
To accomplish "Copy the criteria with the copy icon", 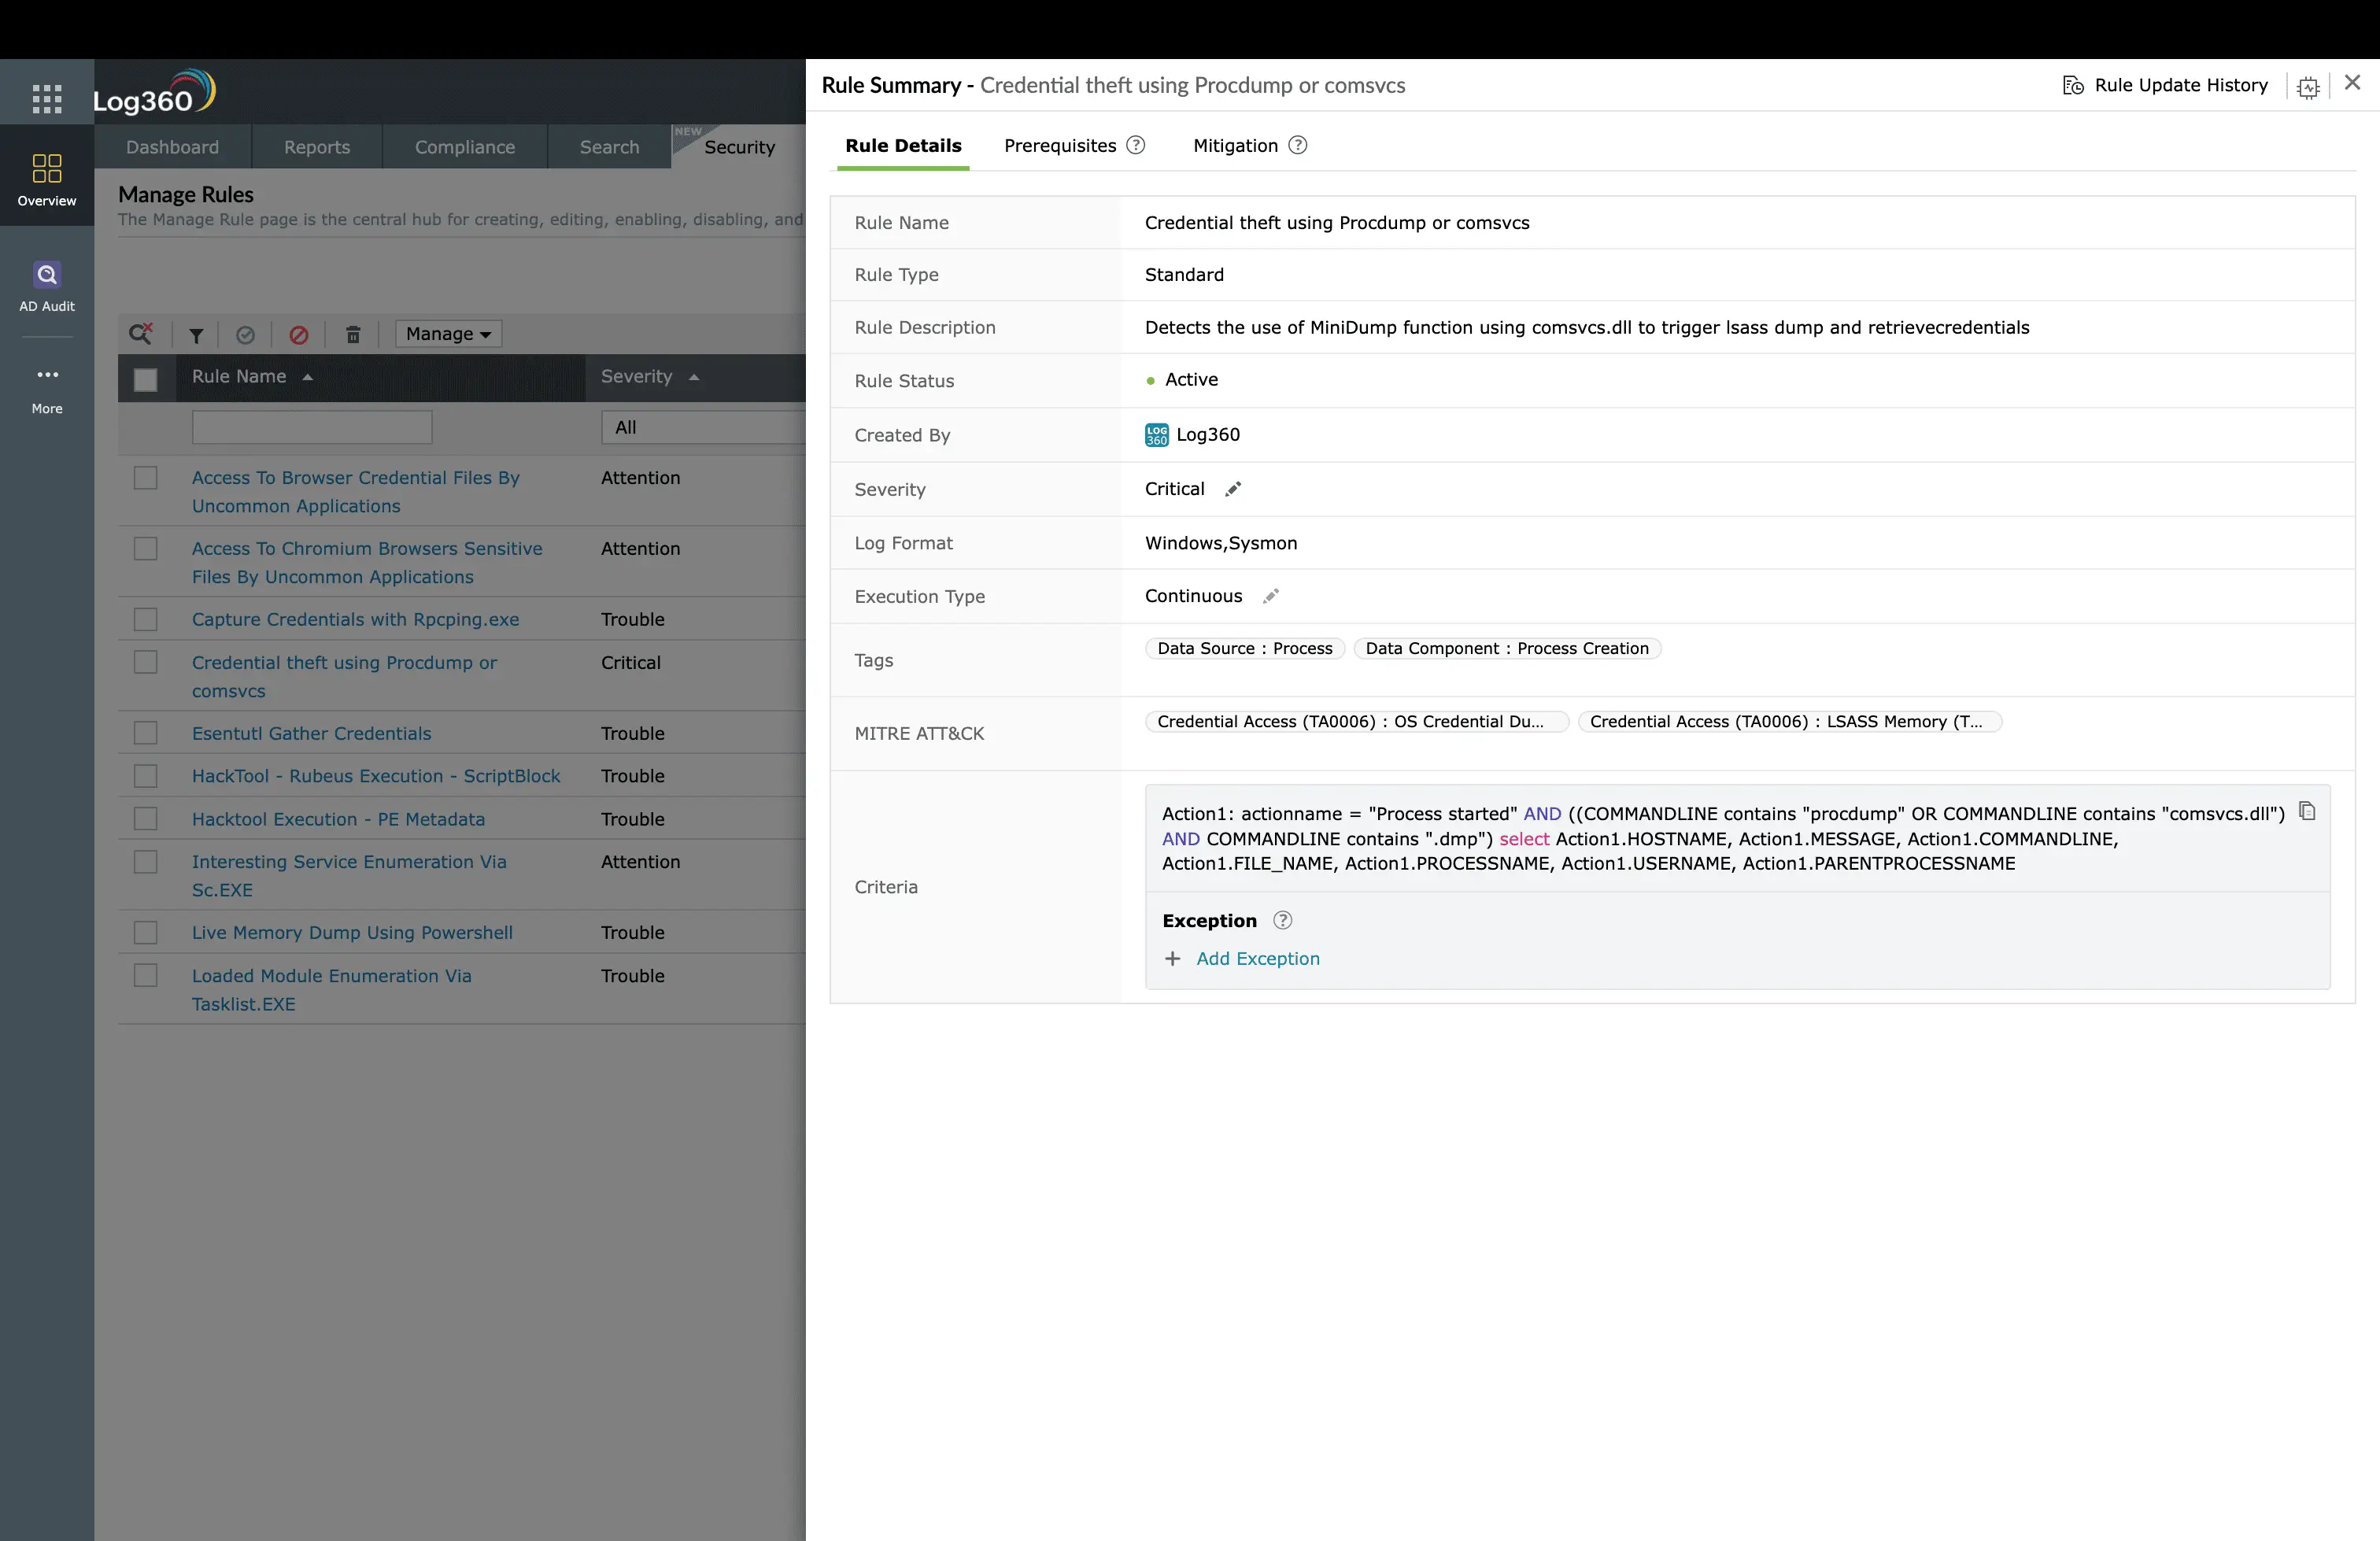I will tap(2307, 810).
